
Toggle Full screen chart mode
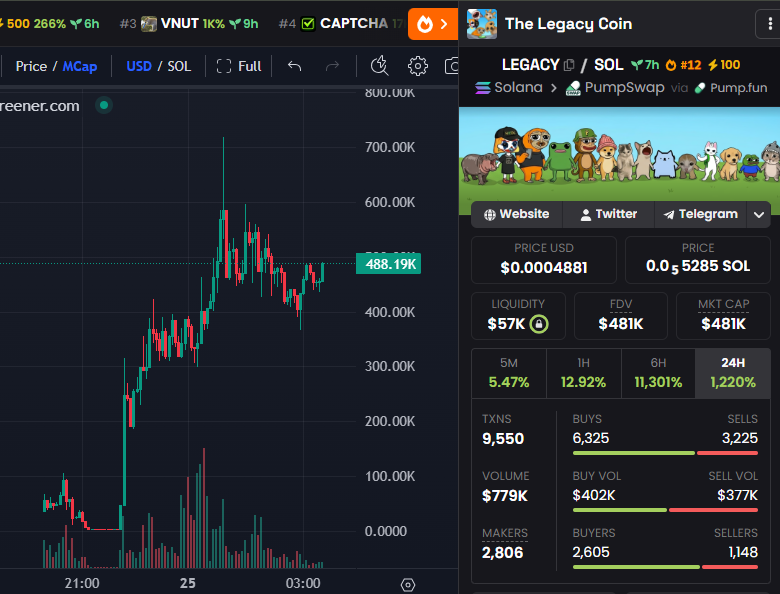239,66
